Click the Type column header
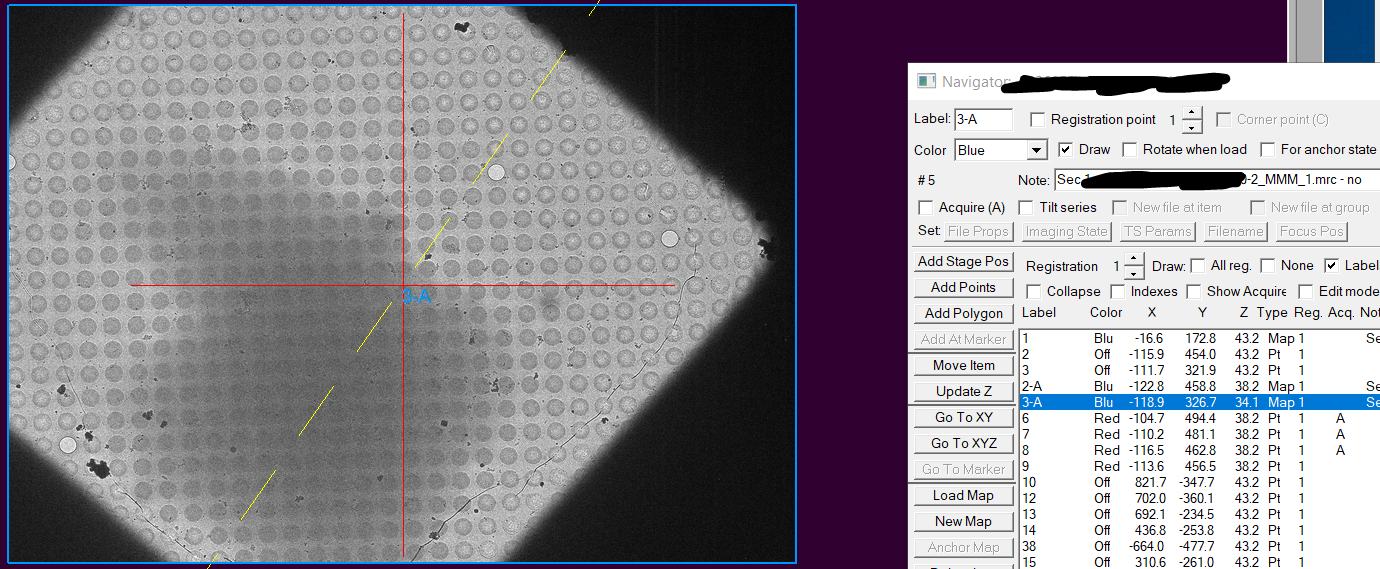This screenshot has width=1380, height=569. pyautogui.click(x=1272, y=313)
